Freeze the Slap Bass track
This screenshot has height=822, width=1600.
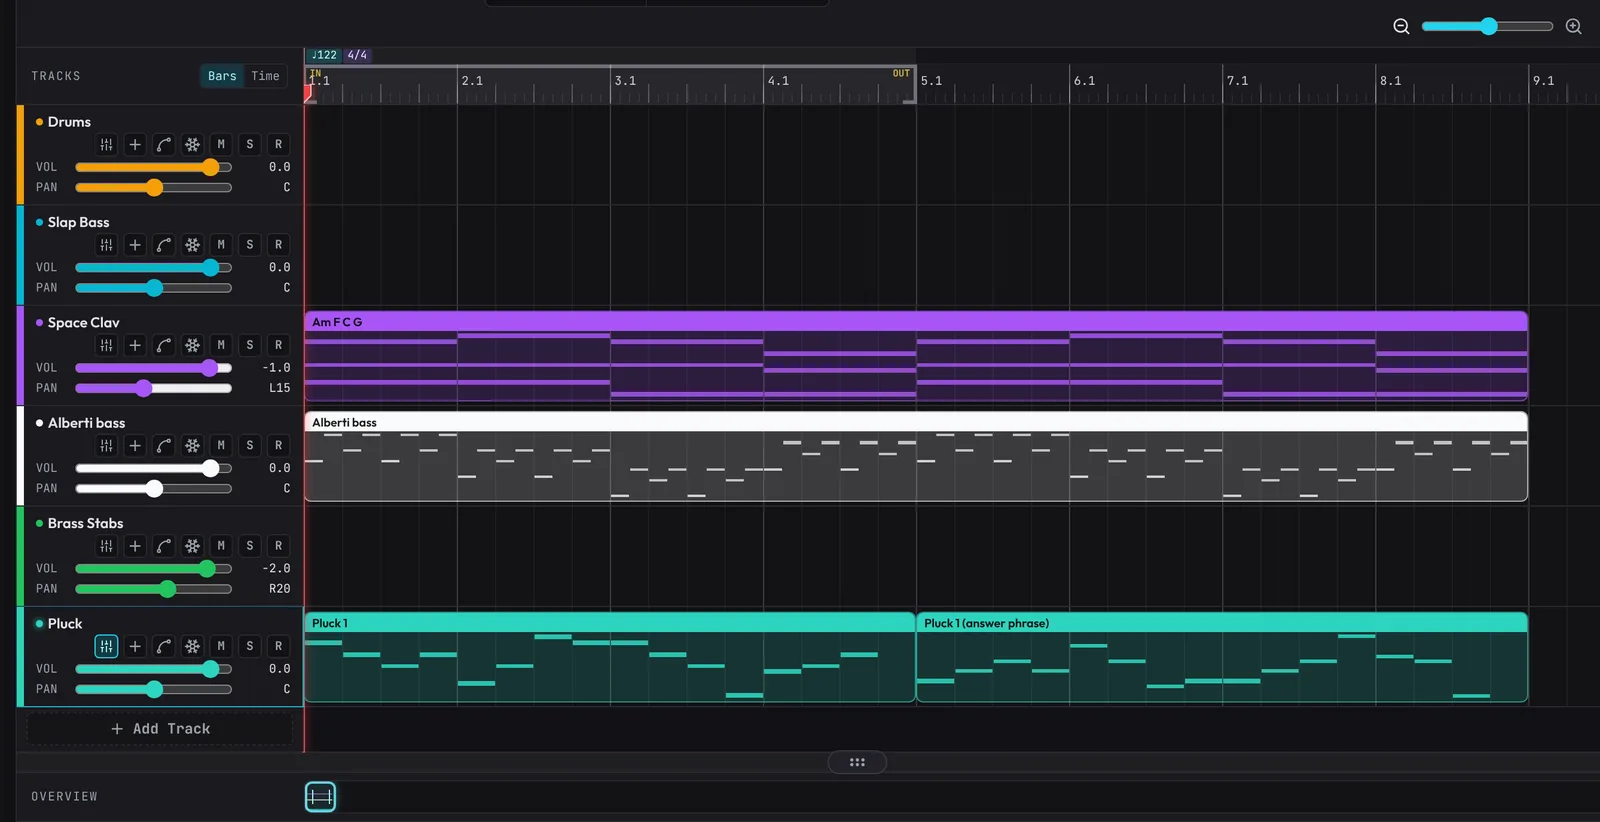click(x=192, y=245)
